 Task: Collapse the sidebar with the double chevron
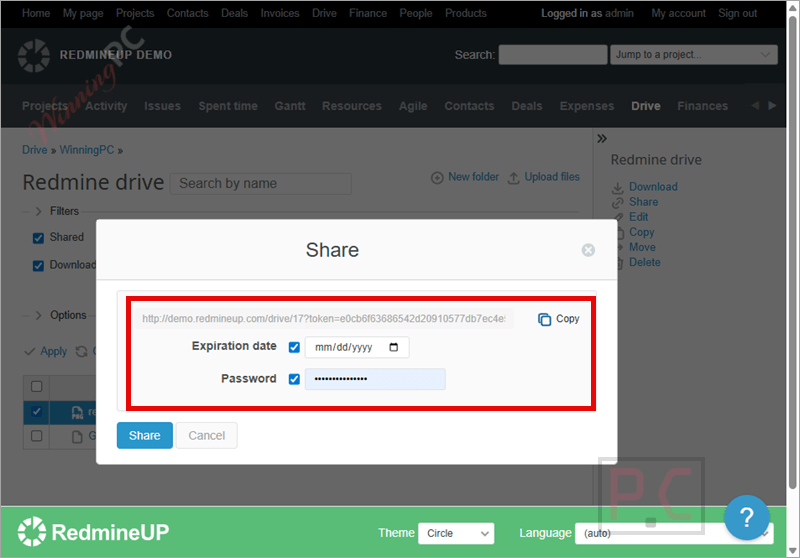tap(602, 138)
